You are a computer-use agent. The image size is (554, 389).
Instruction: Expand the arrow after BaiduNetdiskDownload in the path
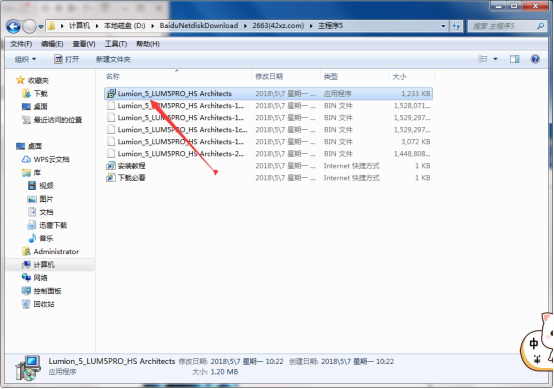tap(245, 26)
